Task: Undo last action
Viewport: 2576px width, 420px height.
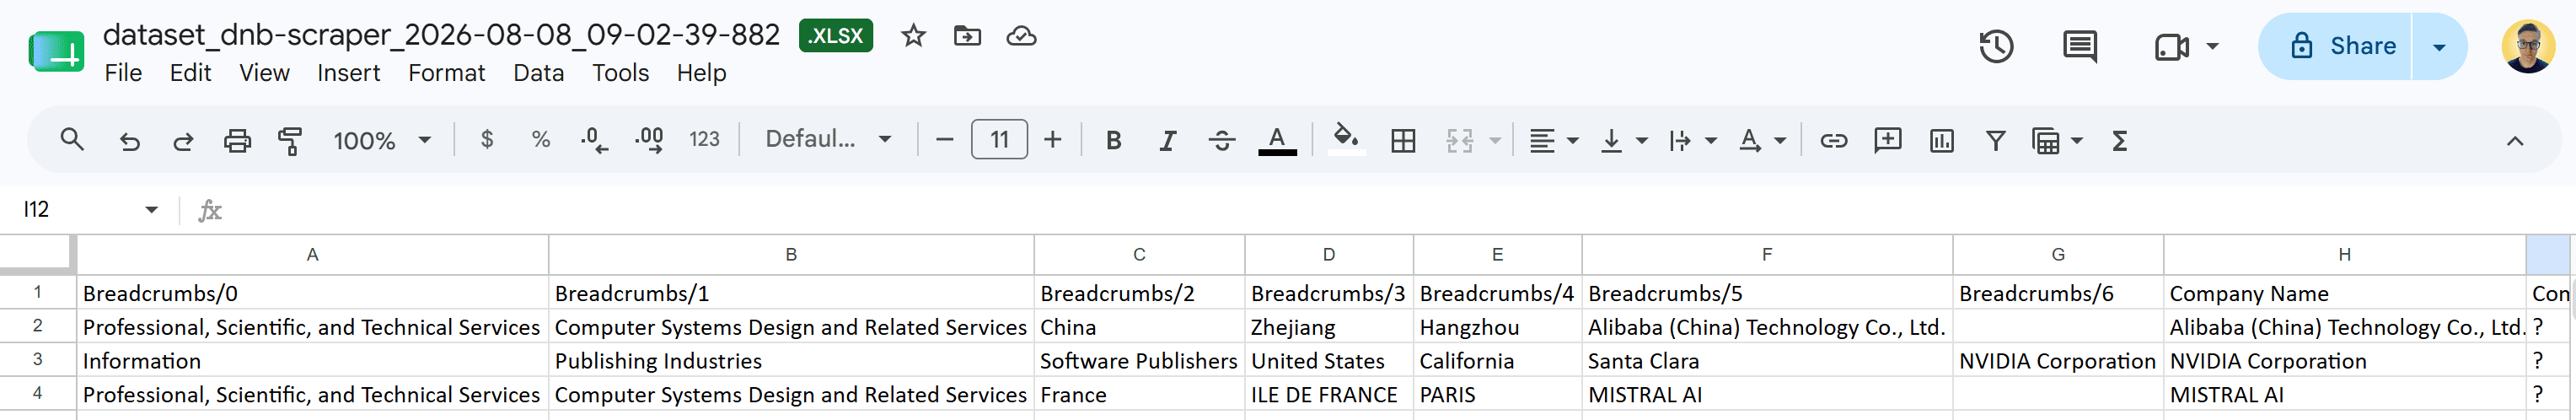Action: tap(129, 140)
